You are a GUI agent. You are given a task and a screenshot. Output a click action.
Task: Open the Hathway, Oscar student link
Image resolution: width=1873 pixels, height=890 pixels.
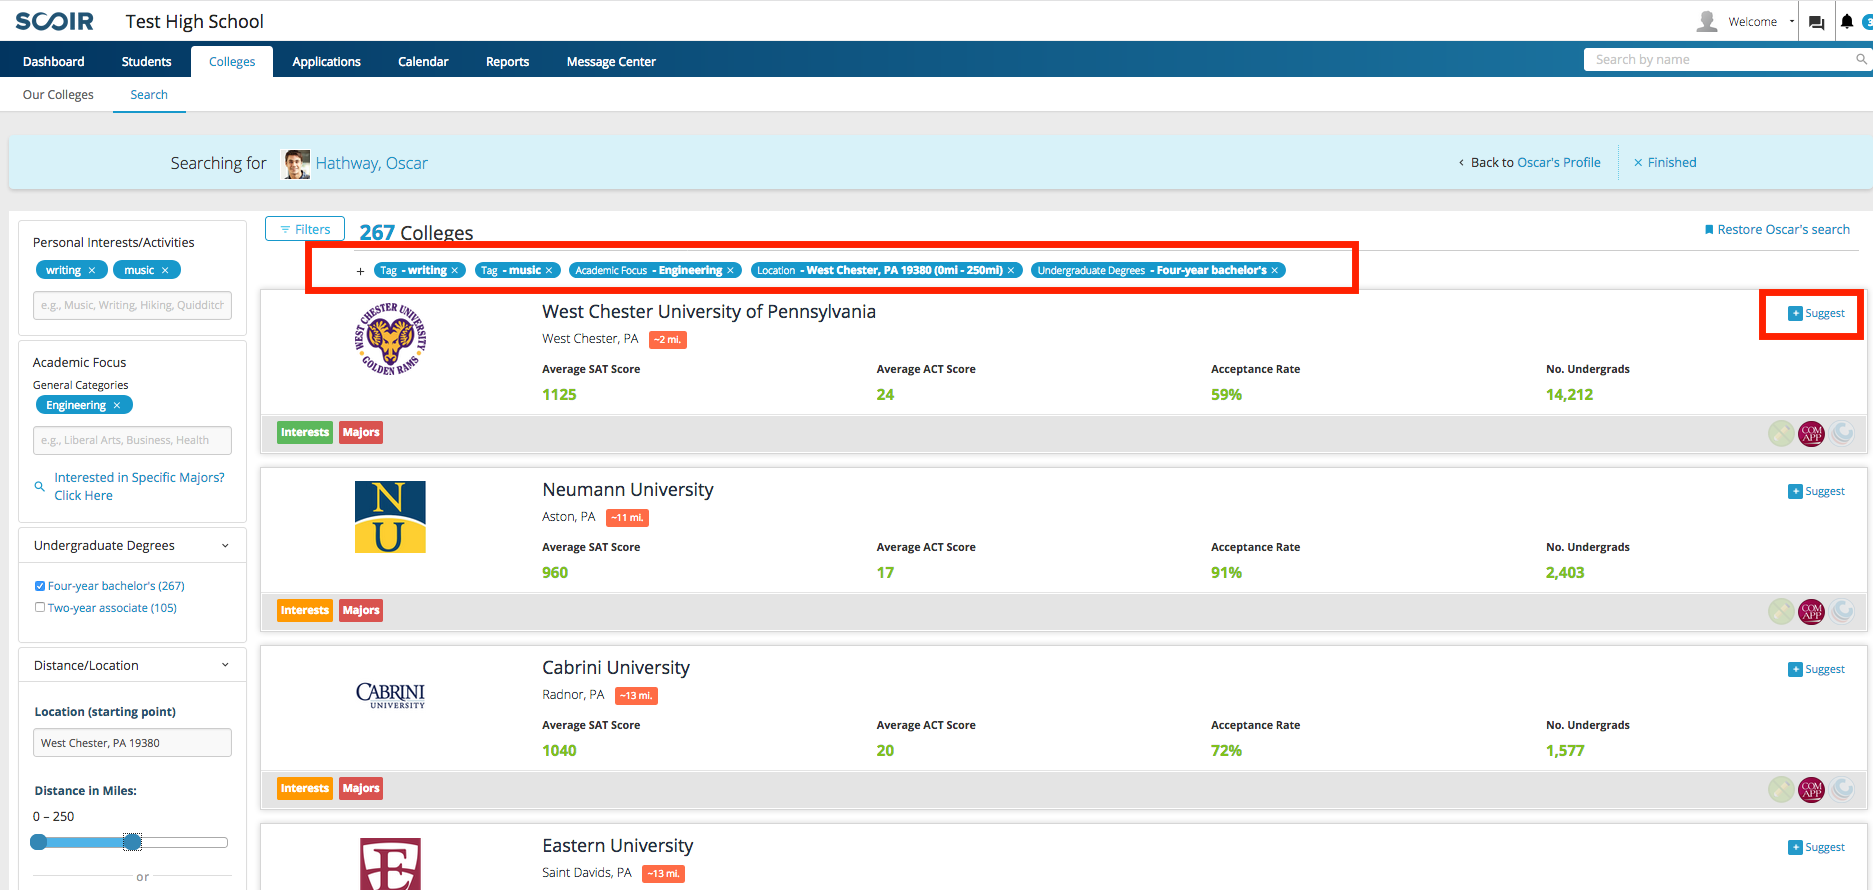pos(372,163)
